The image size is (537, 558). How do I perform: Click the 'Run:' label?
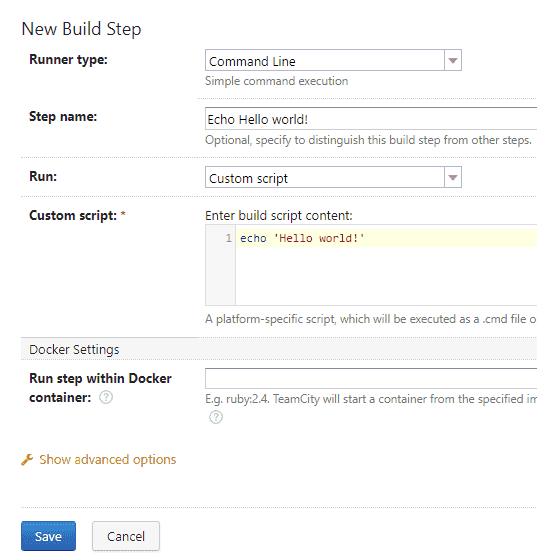pyautogui.click(x=43, y=176)
